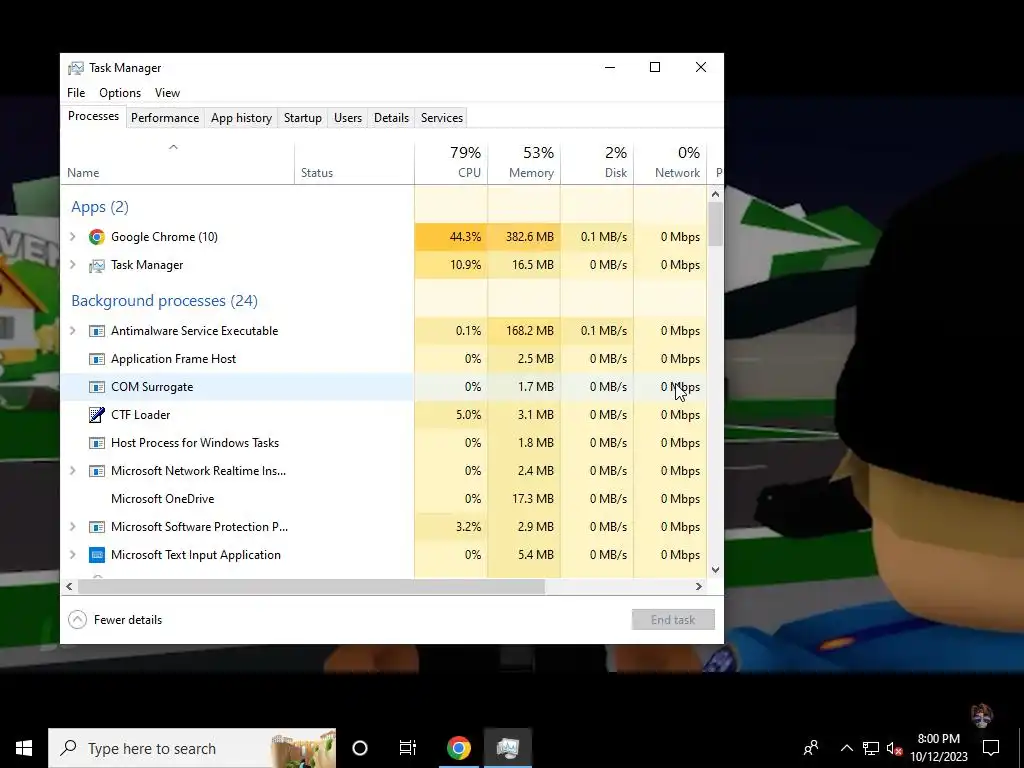Screen dimensions: 1024x768
Task: Sort by the Memory column header
Action: tap(524, 163)
